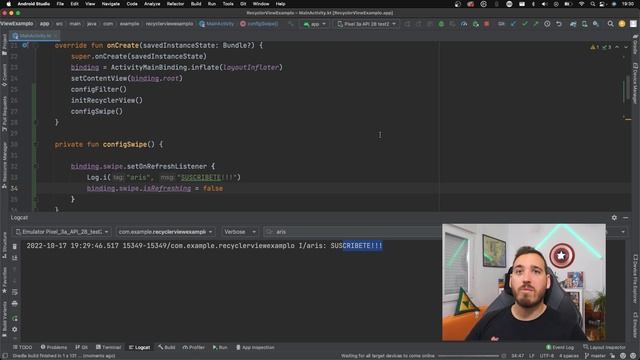Open Logcat settings gear in left strip
This screenshot has width=640, height=360.
click(x=15, y=329)
